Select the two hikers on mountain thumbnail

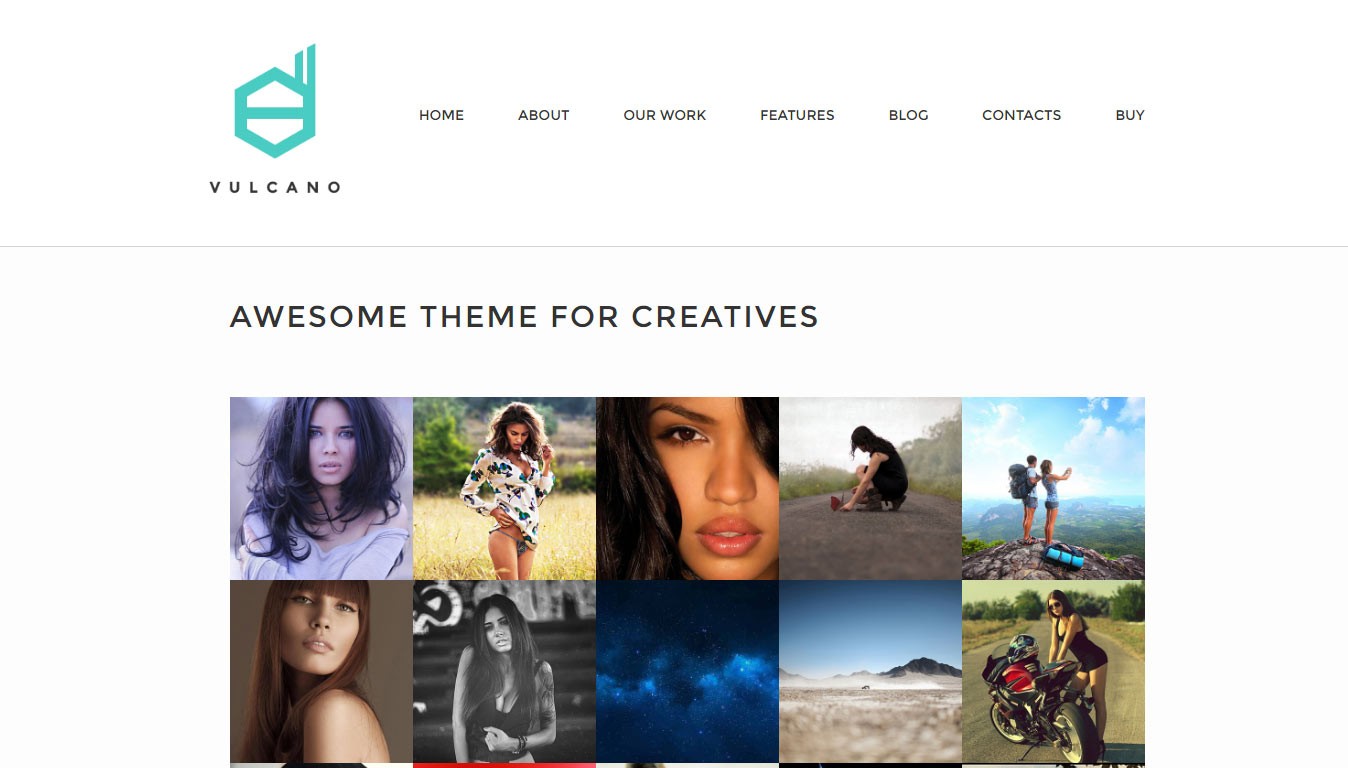[x=1053, y=488]
